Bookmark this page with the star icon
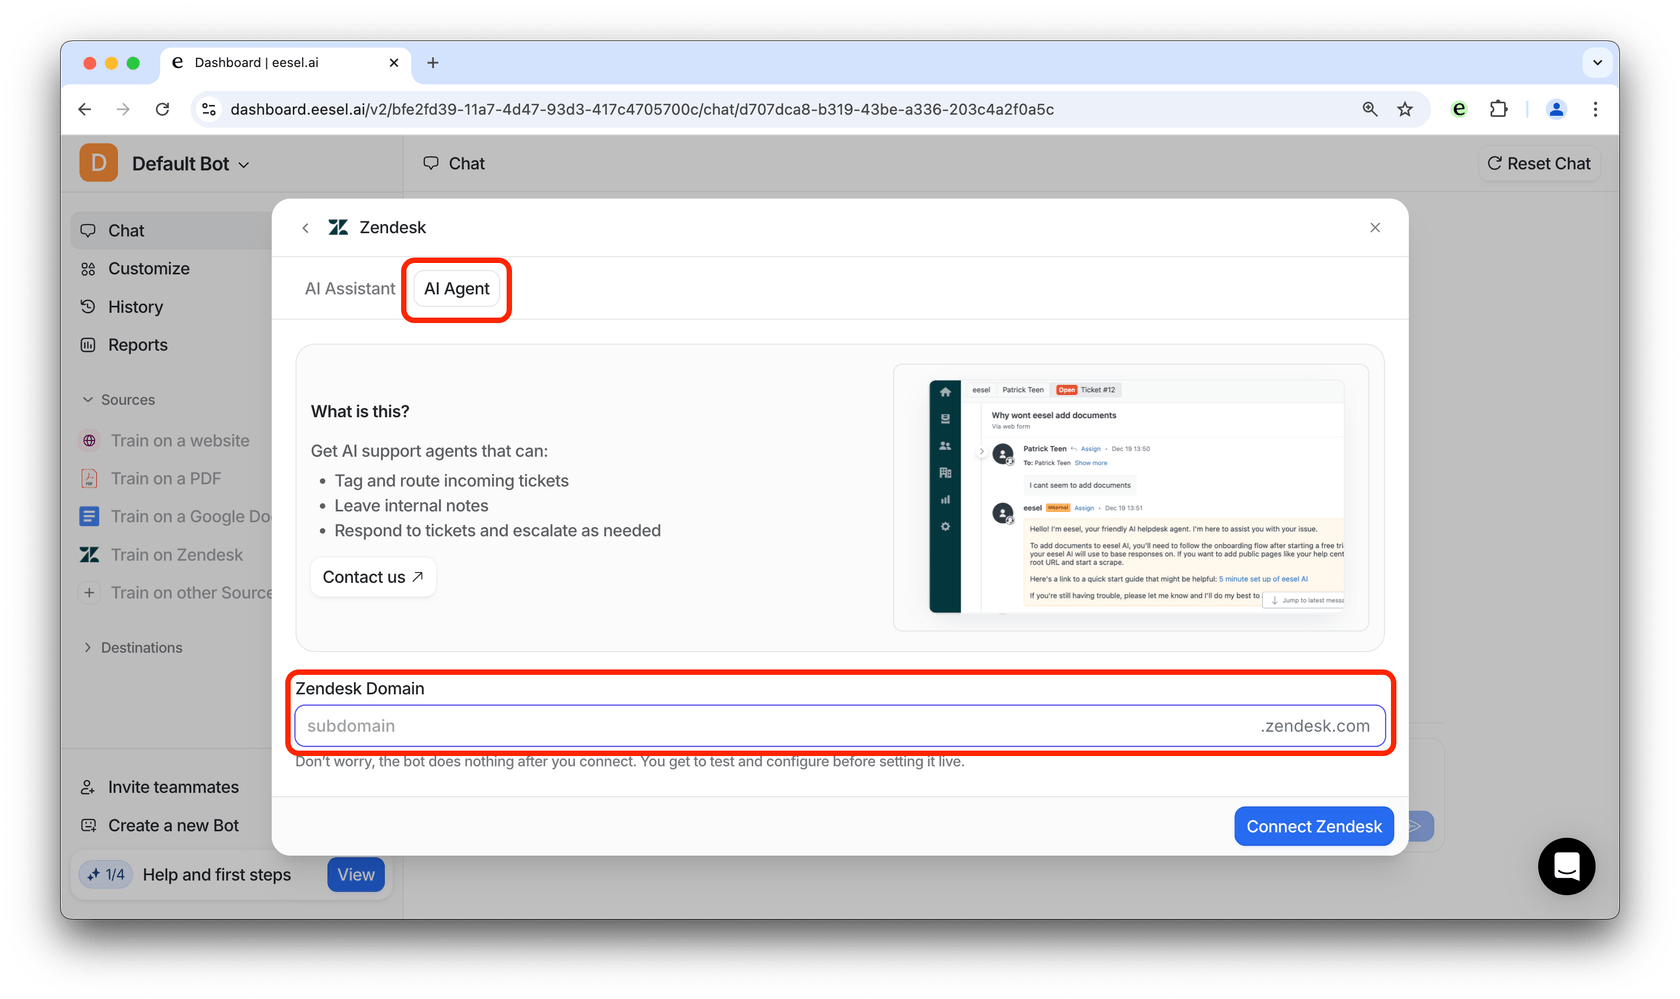Image resolution: width=1680 pixels, height=999 pixels. tap(1405, 109)
